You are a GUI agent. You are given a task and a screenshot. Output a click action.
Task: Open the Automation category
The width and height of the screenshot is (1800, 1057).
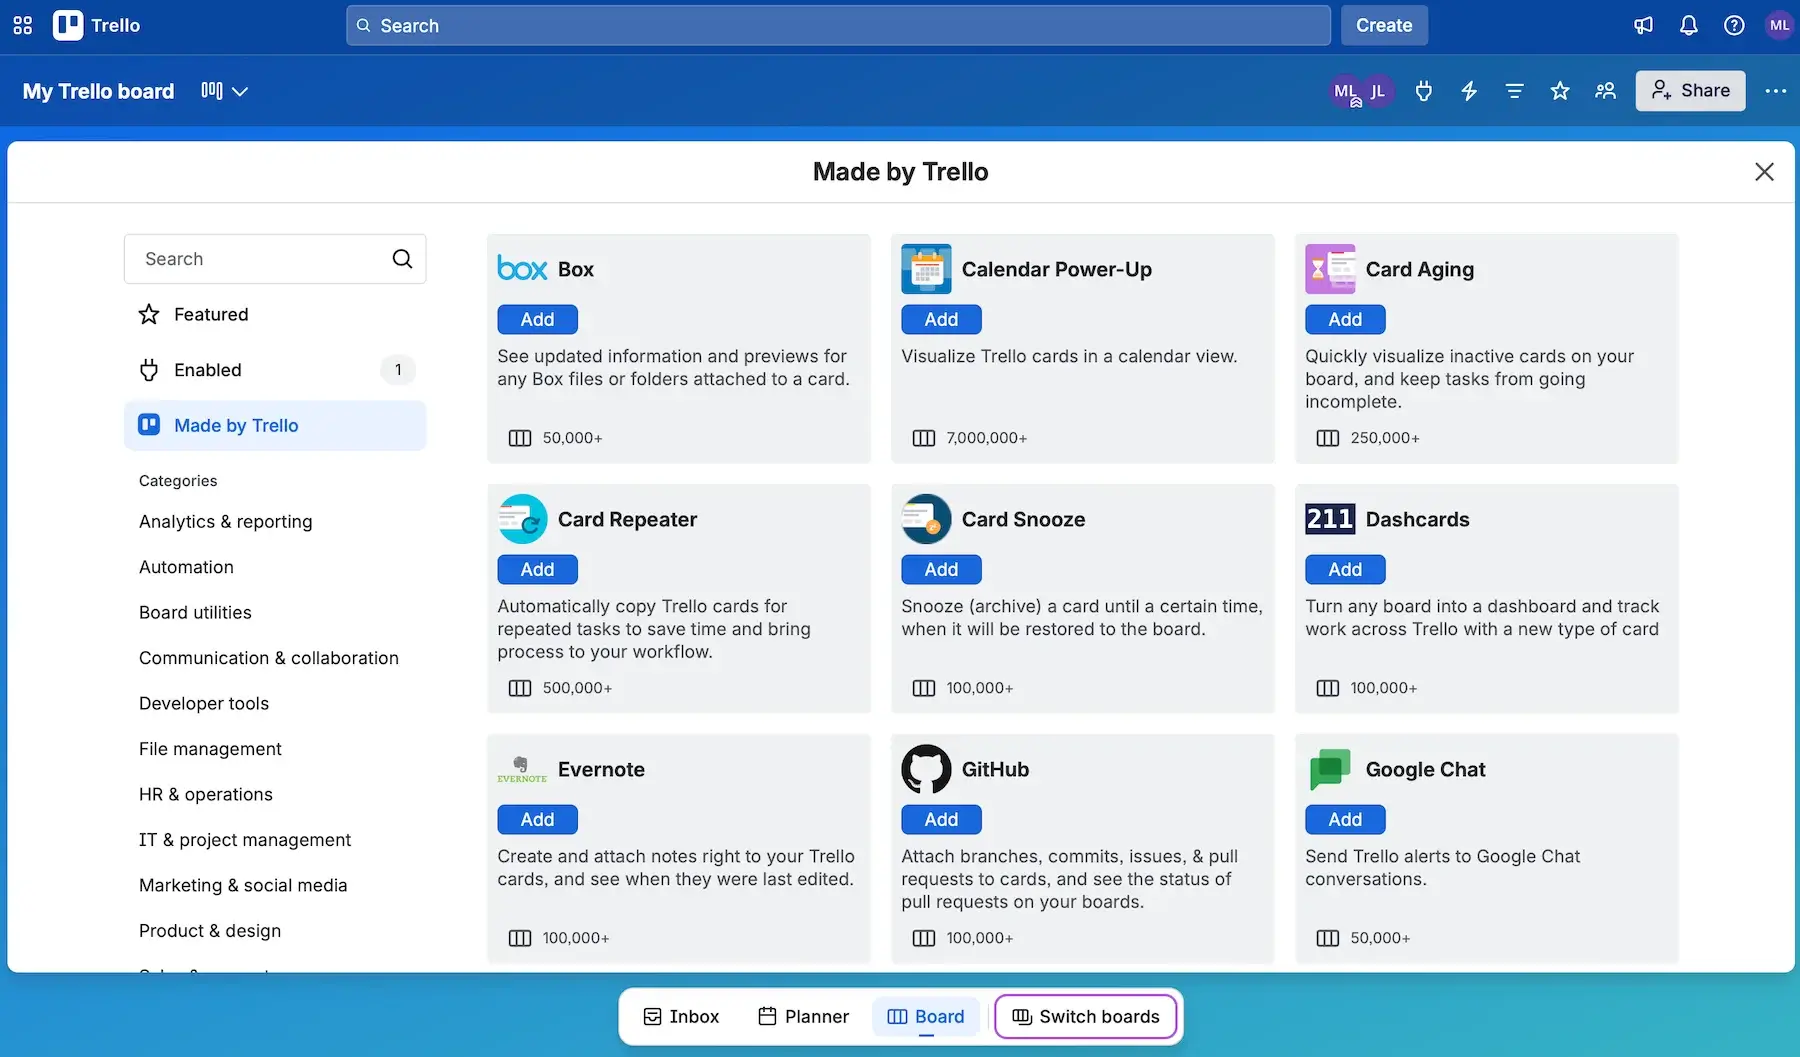186,567
